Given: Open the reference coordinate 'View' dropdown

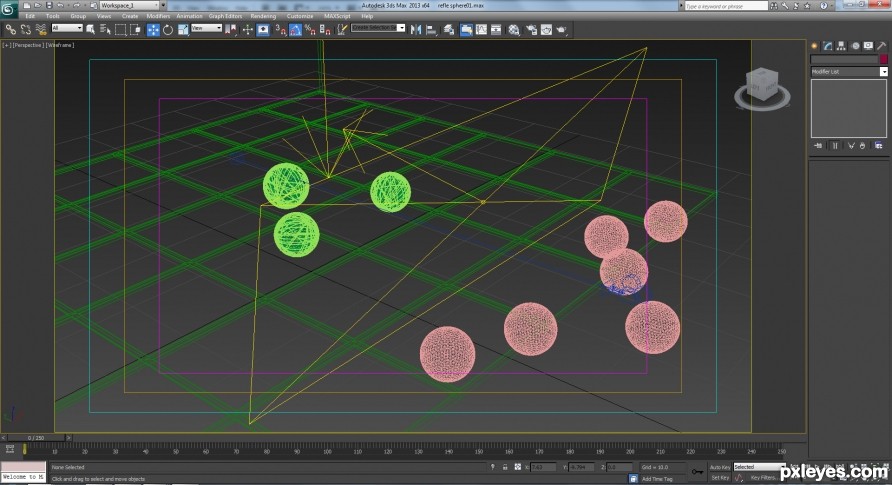Looking at the screenshot, I should coord(206,28).
